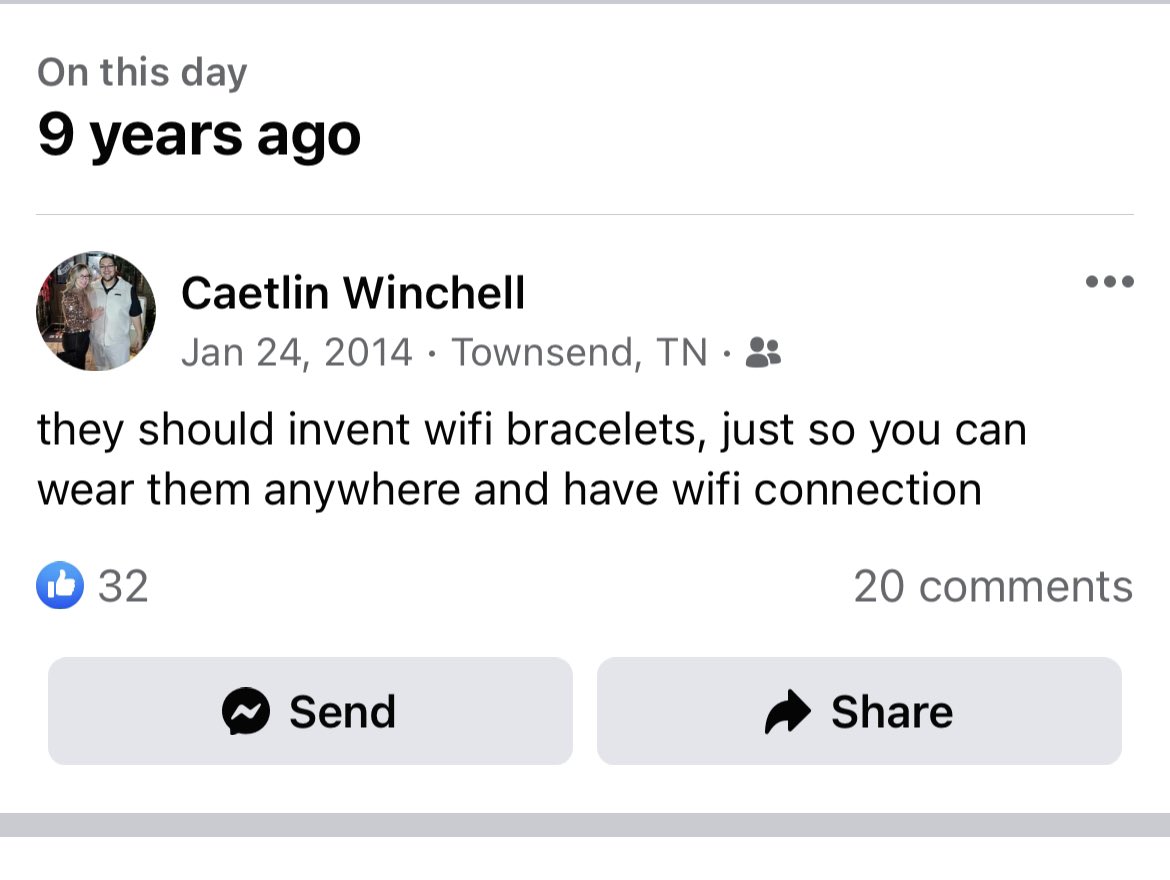
Task: Tap the thin divider line under the heading
Action: coord(585,214)
